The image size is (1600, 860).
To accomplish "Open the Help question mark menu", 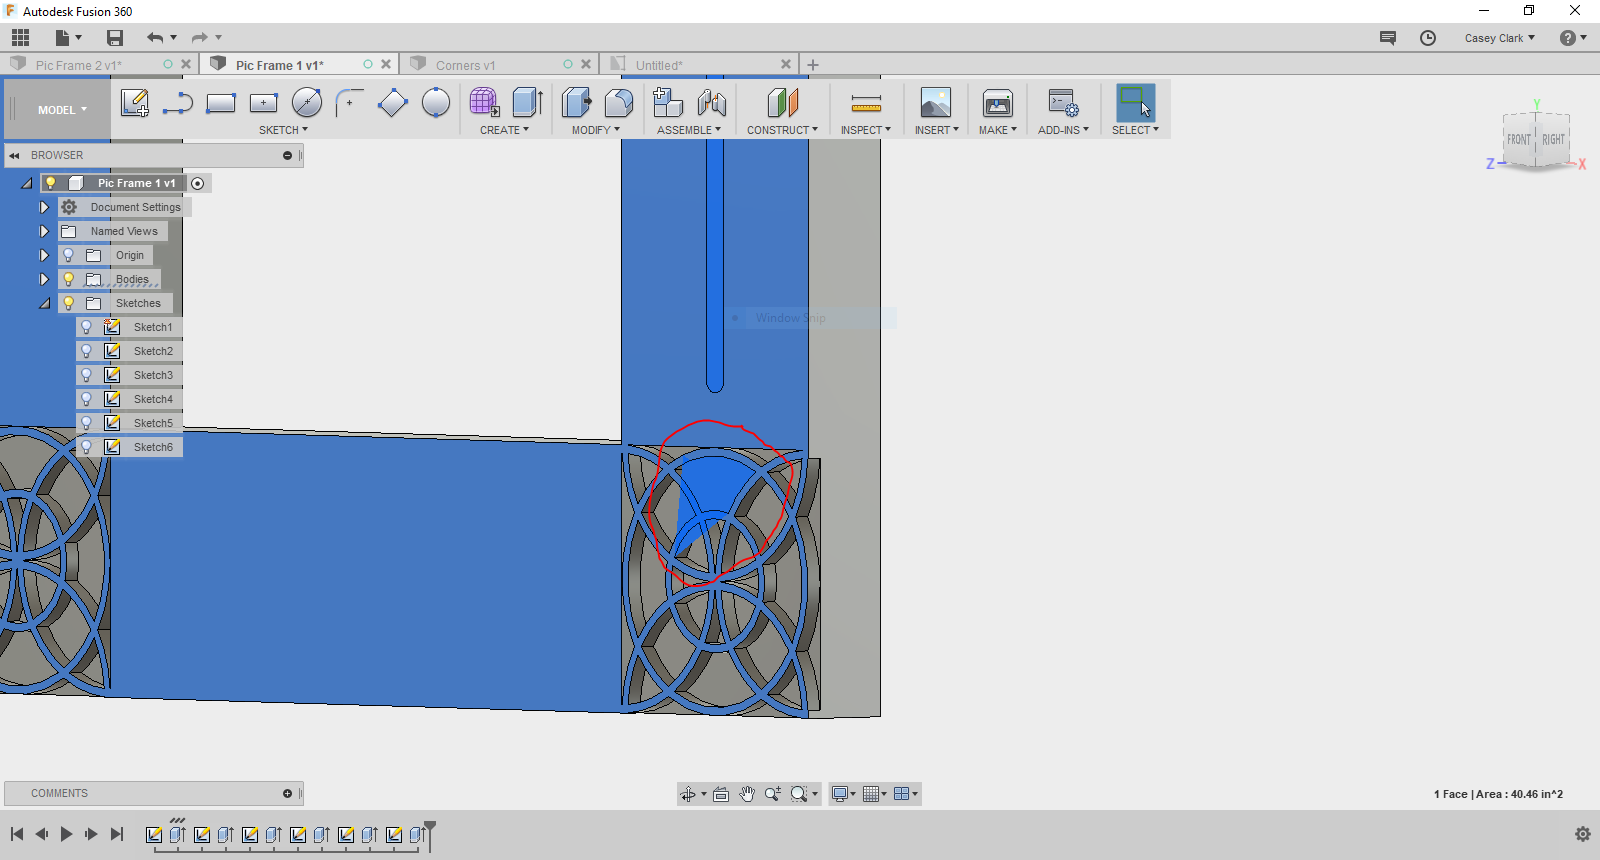I will pos(1573,38).
